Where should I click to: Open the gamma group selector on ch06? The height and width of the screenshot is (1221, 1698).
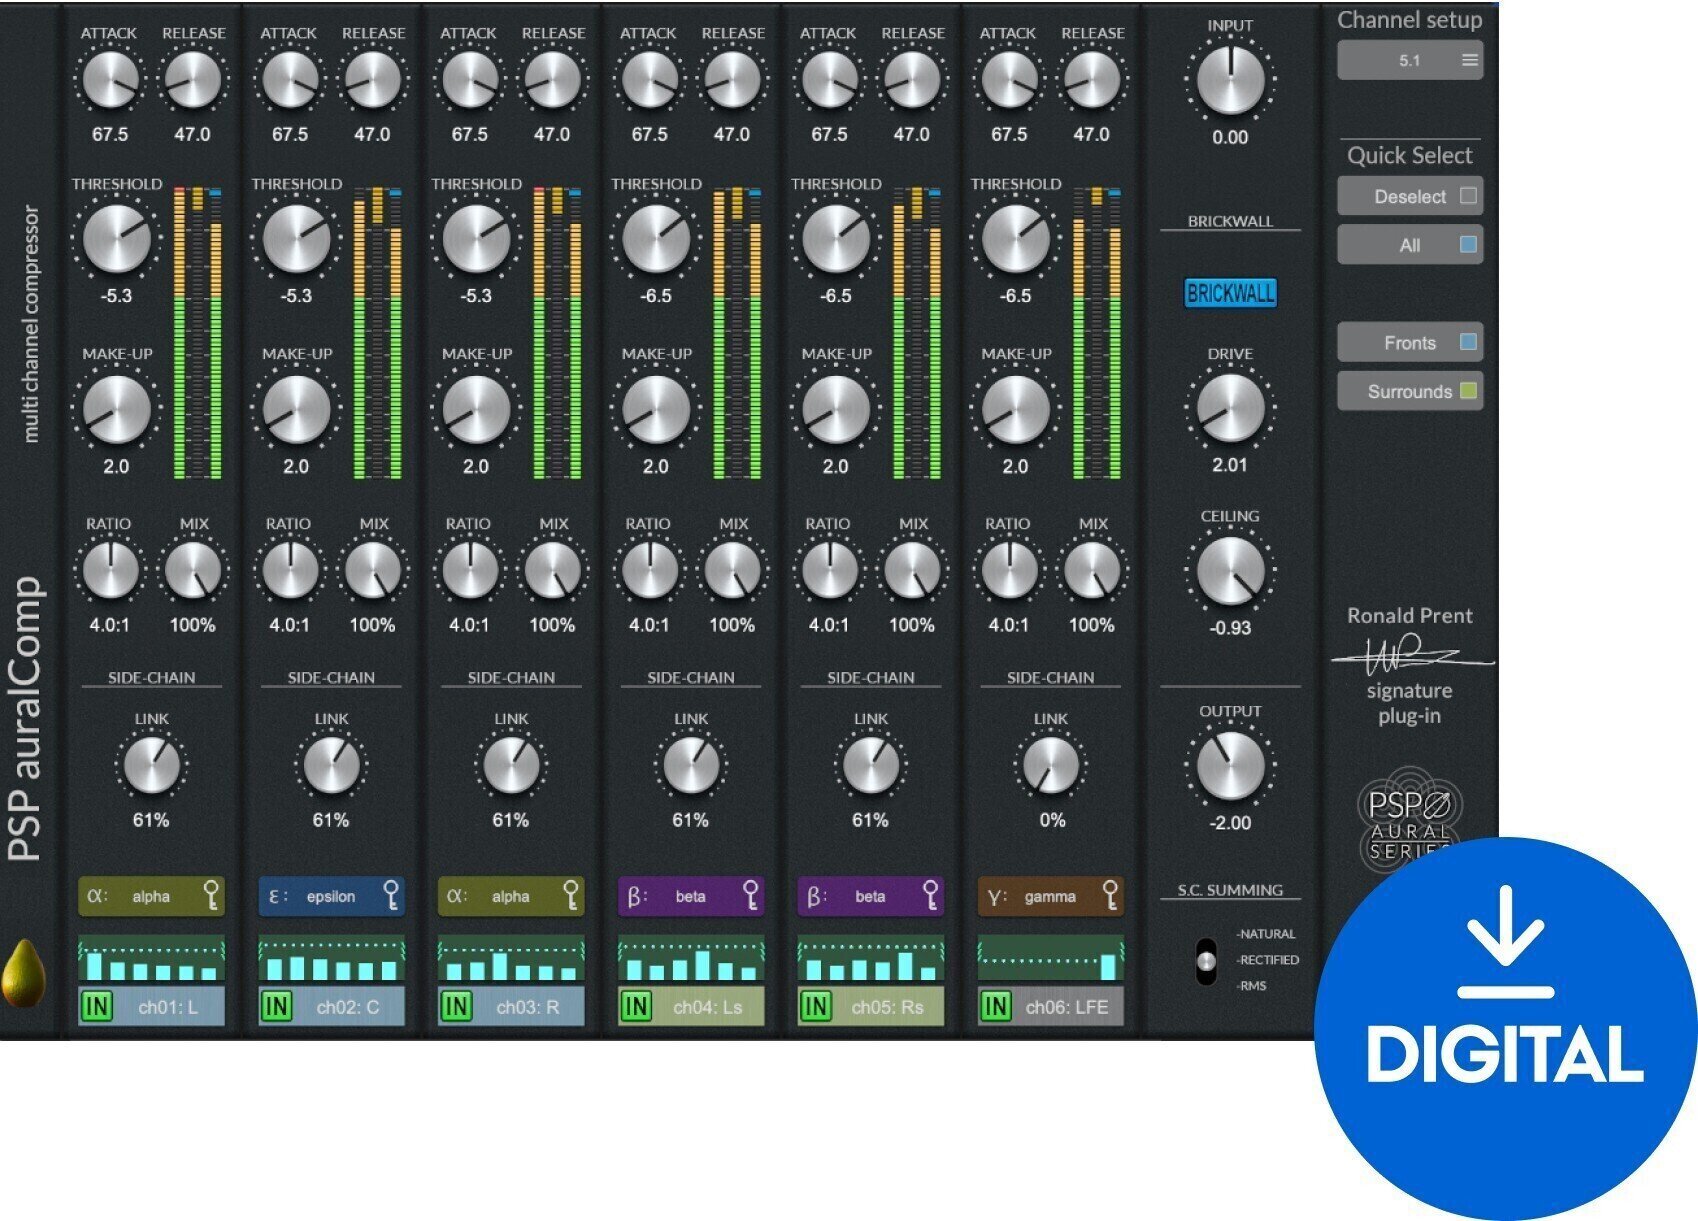pyautogui.click(x=1050, y=896)
